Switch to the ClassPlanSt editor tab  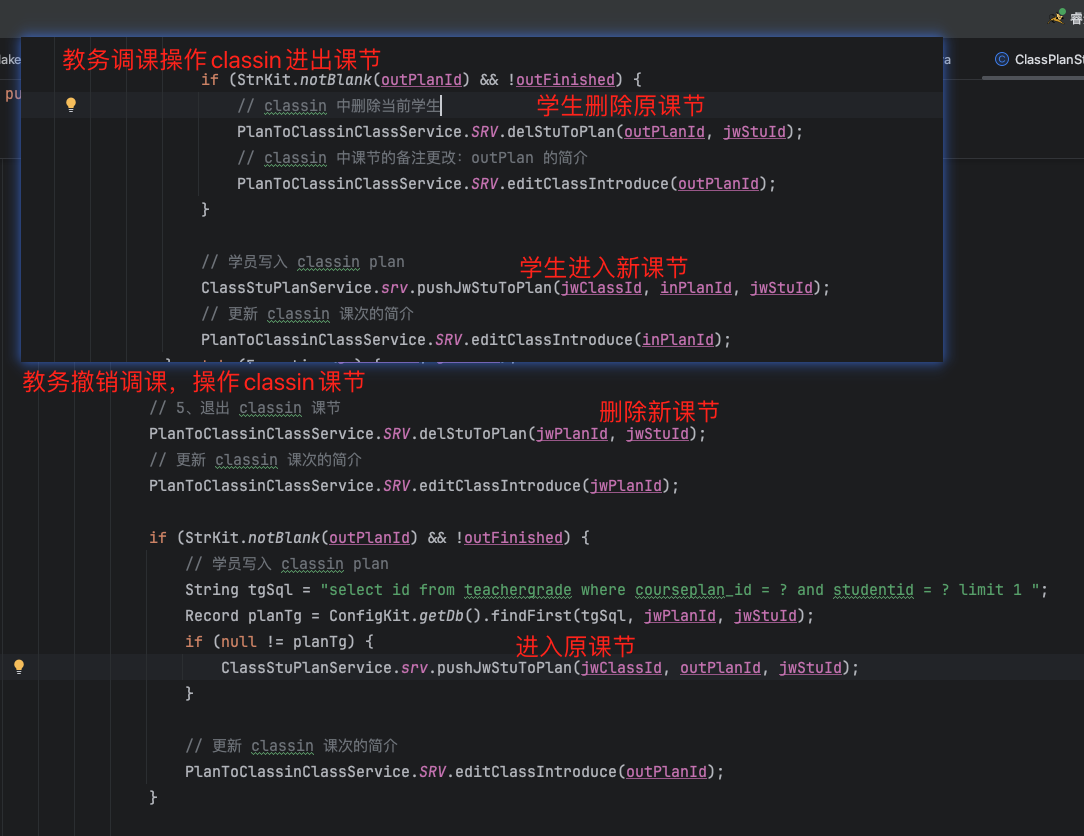click(x=1037, y=59)
